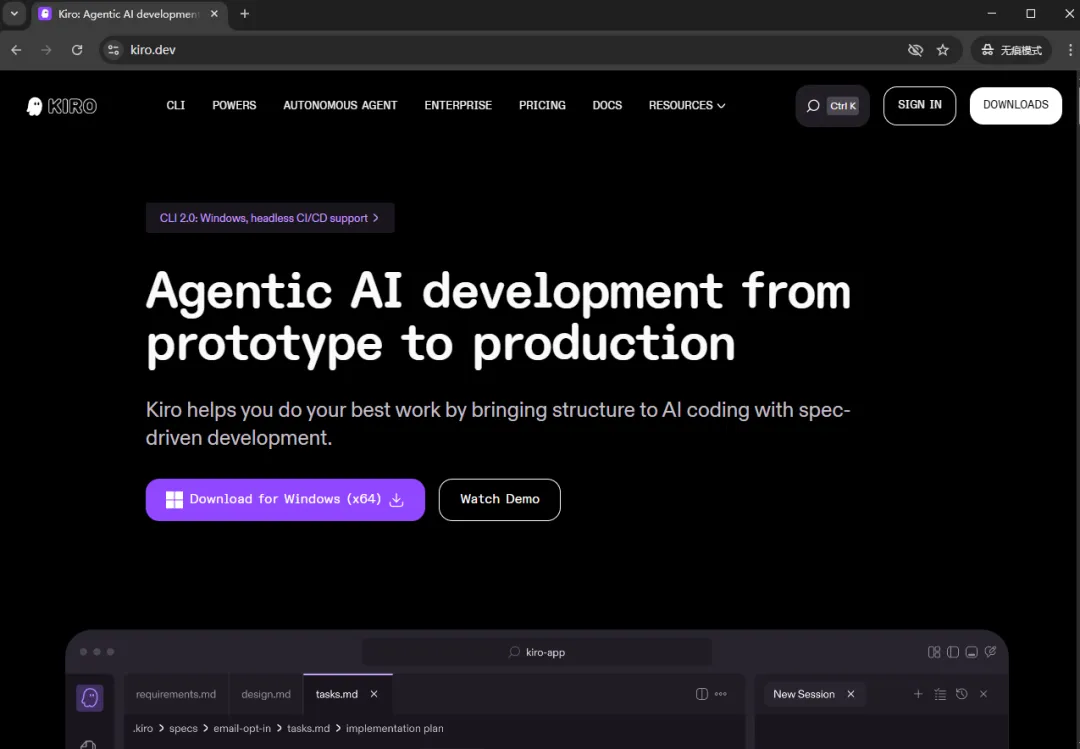Click the third-party cookie eye icon
The width and height of the screenshot is (1080, 749).
915,50
